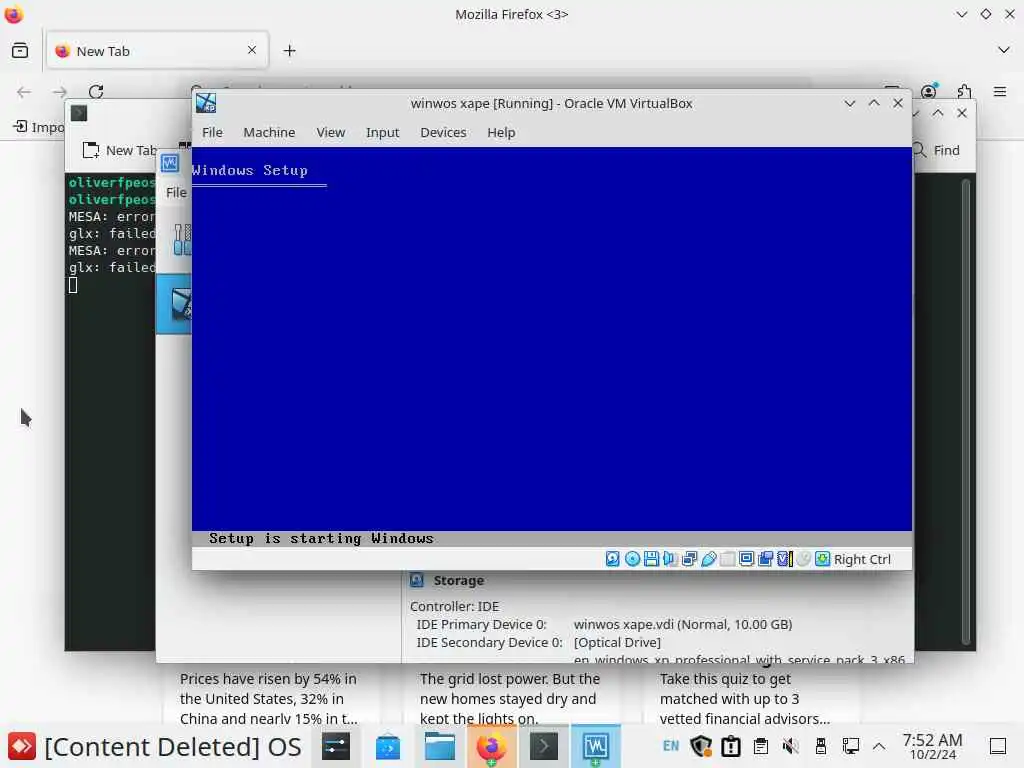Click the Import bookmarks button in Firefox
1024x768 pixels.
click(39, 127)
